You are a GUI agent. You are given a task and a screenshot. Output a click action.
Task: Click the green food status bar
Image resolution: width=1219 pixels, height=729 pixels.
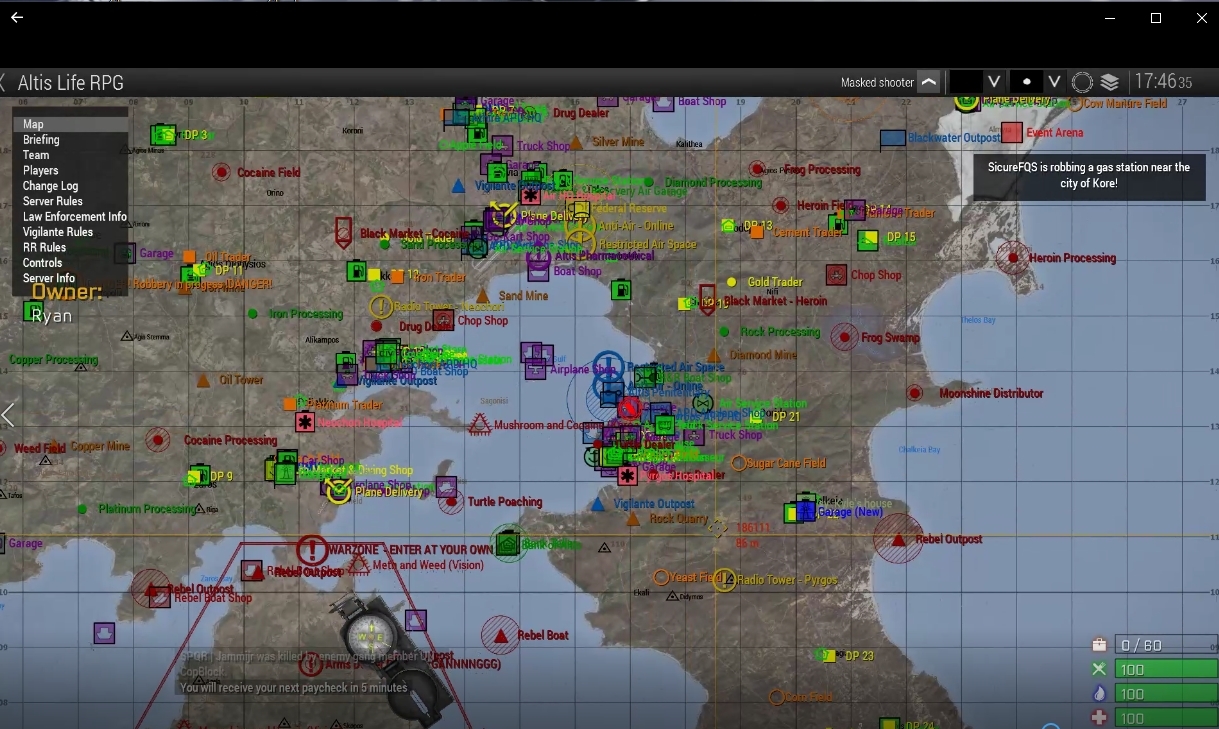(1165, 669)
